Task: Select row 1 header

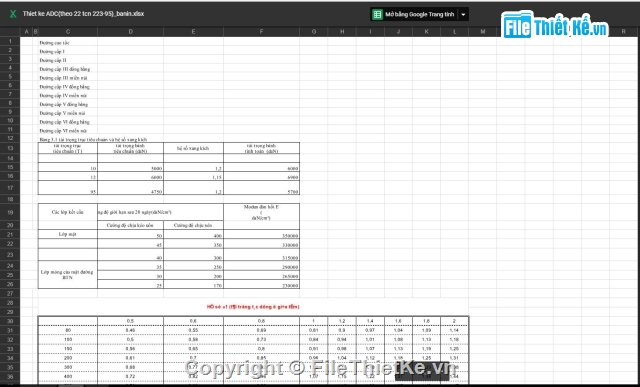Action: pyautogui.click(x=10, y=41)
